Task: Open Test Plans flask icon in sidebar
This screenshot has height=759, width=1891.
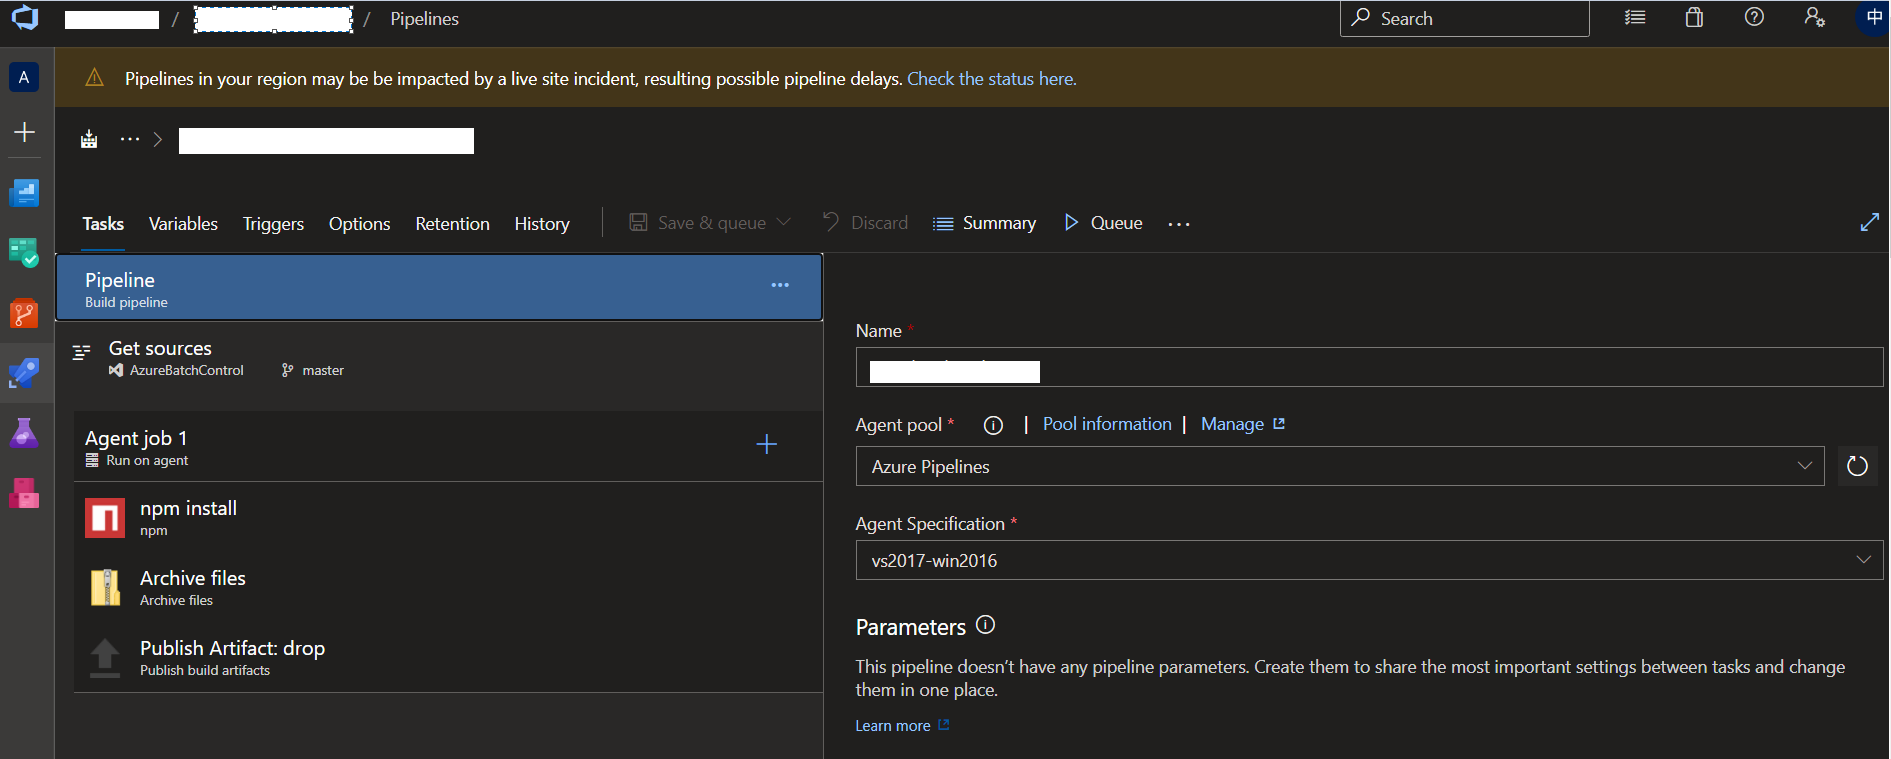Action: click(x=24, y=433)
